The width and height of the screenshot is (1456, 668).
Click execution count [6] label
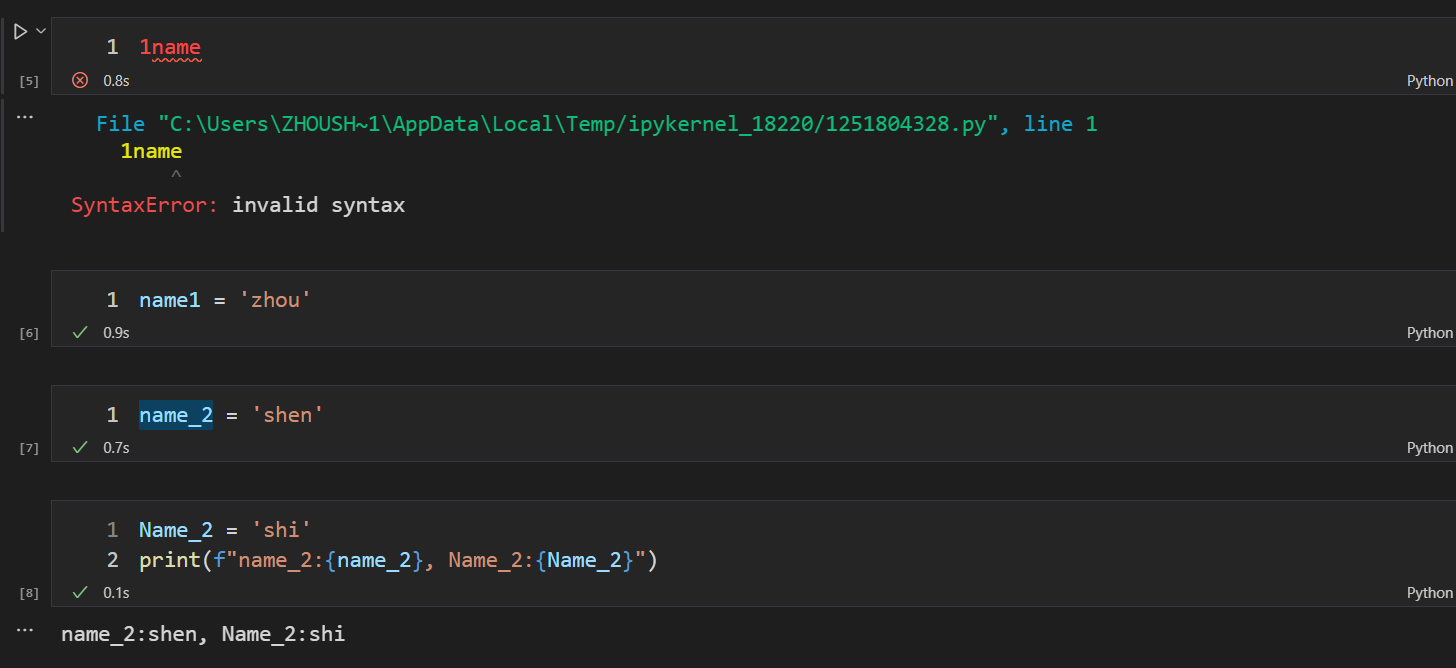point(29,334)
